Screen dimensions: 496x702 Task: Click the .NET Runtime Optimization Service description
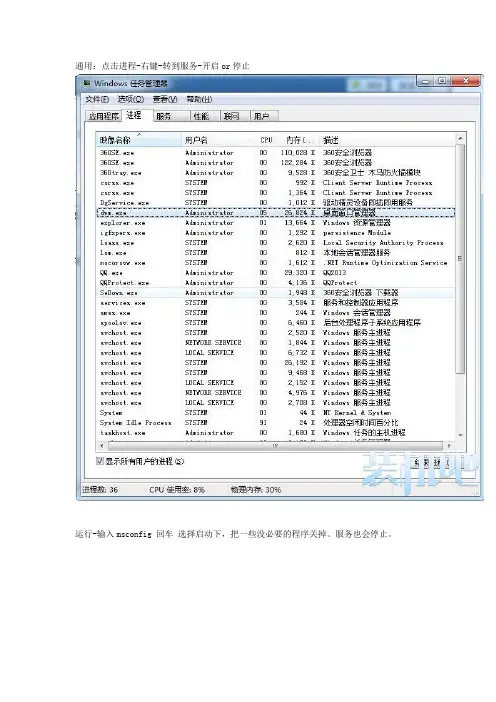tap(385, 263)
